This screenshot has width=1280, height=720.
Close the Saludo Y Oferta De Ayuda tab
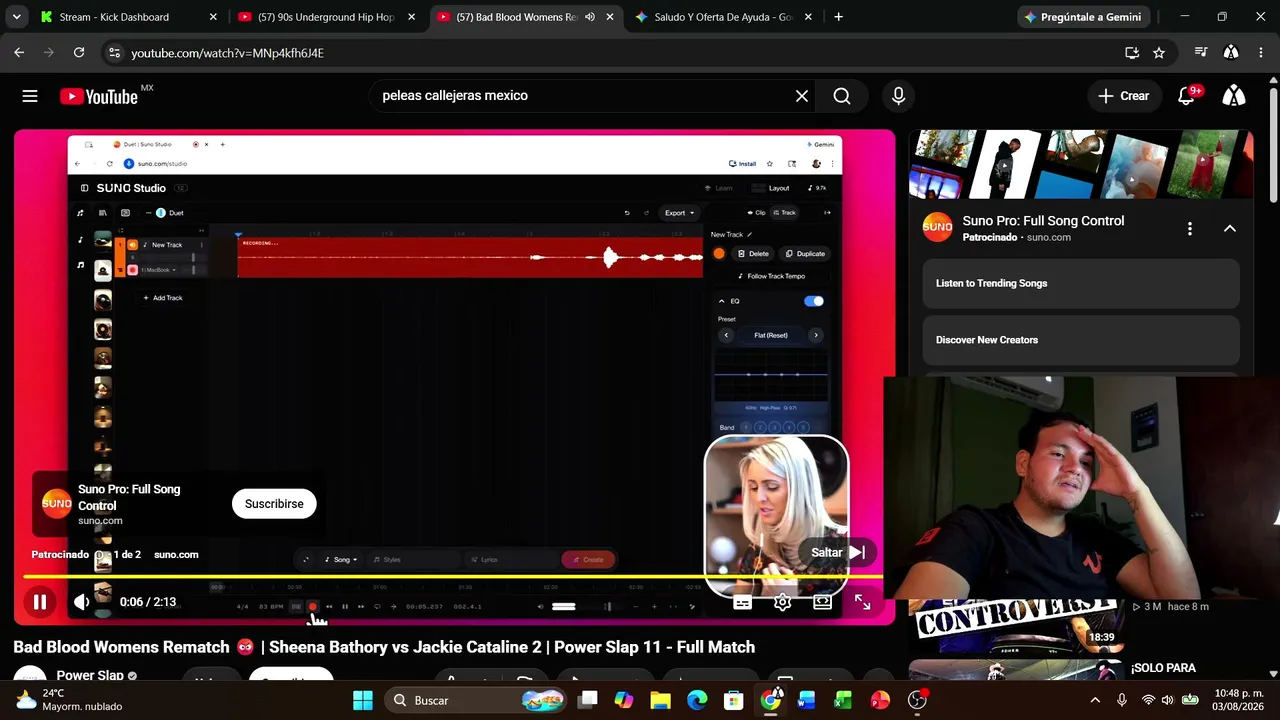coord(807,17)
